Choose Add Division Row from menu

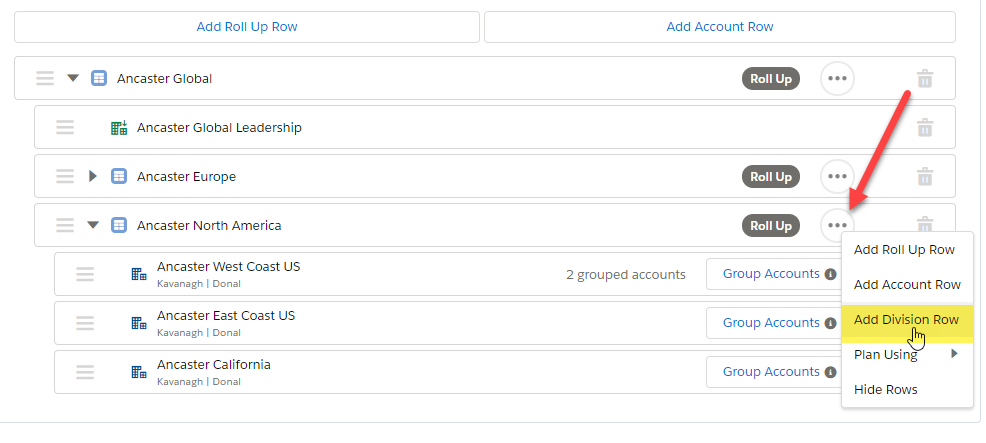[x=907, y=320]
